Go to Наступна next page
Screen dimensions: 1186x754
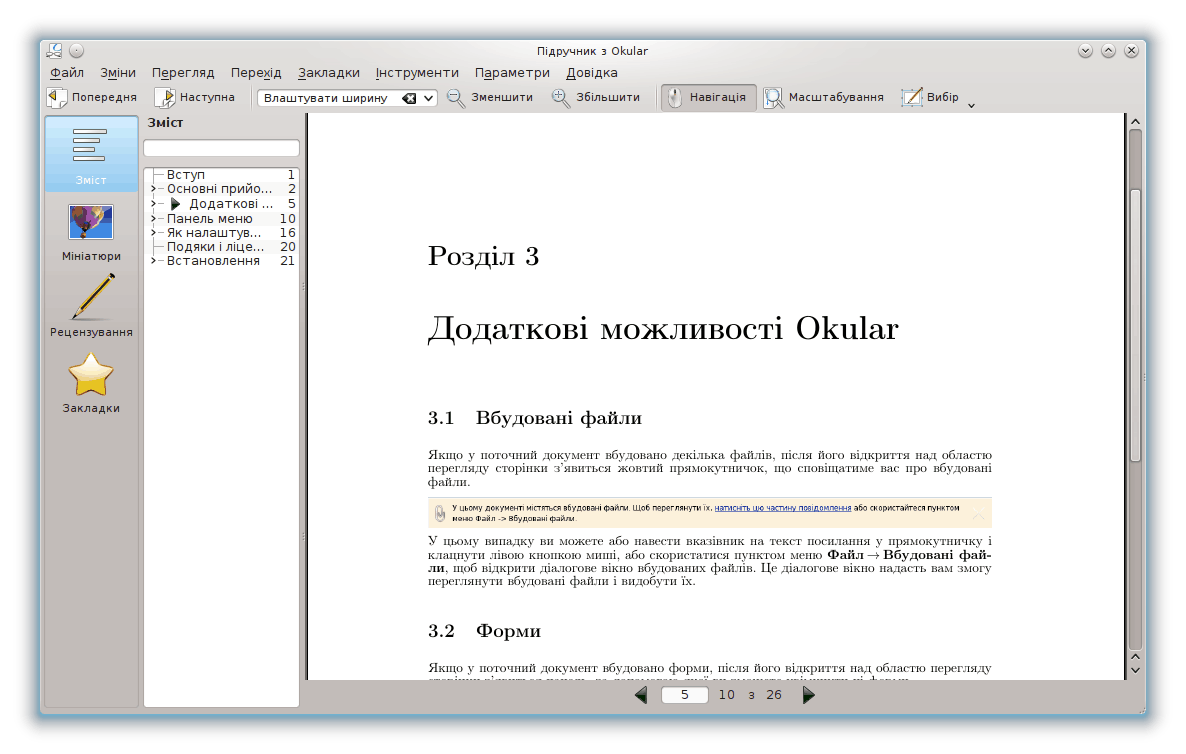[195, 98]
